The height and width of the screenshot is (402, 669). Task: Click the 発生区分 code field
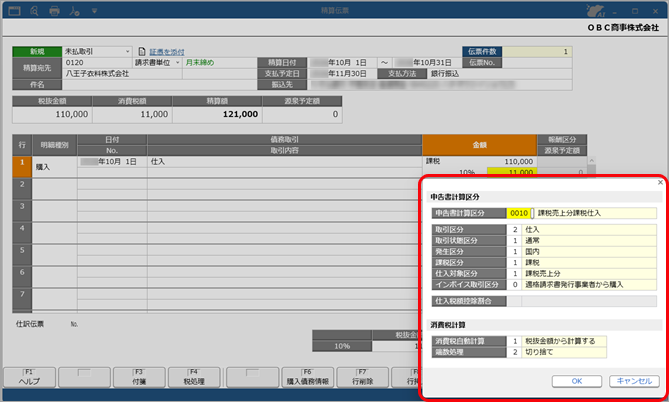point(514,252)
